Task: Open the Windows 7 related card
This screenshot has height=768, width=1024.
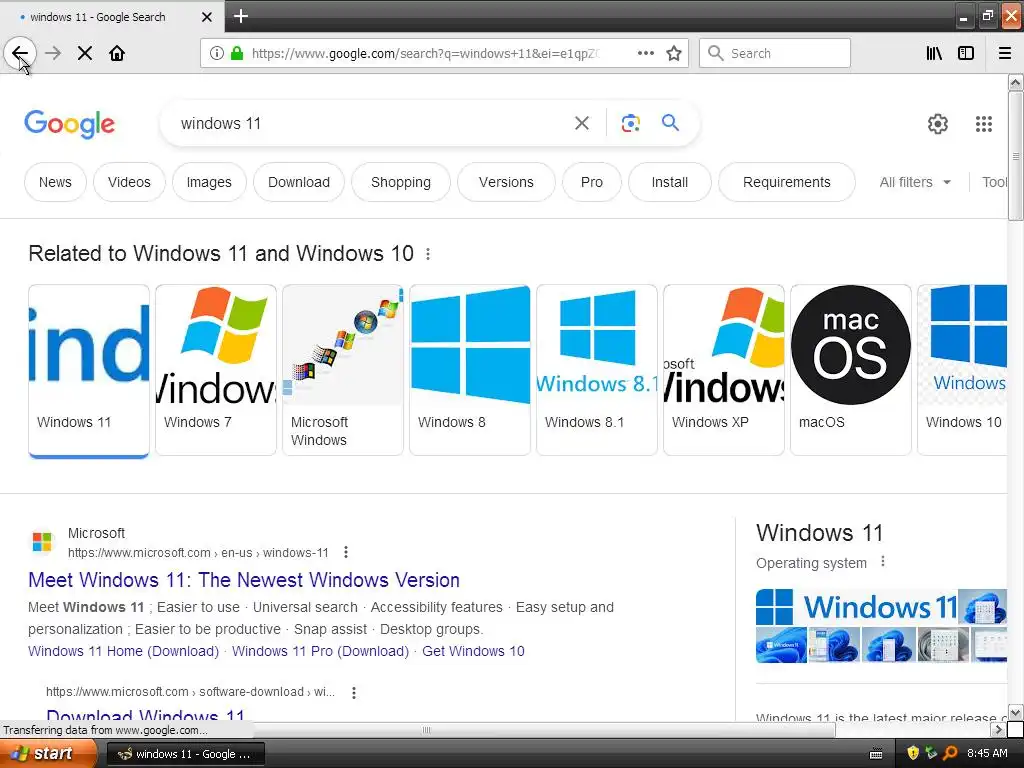Action: [216, 370]
